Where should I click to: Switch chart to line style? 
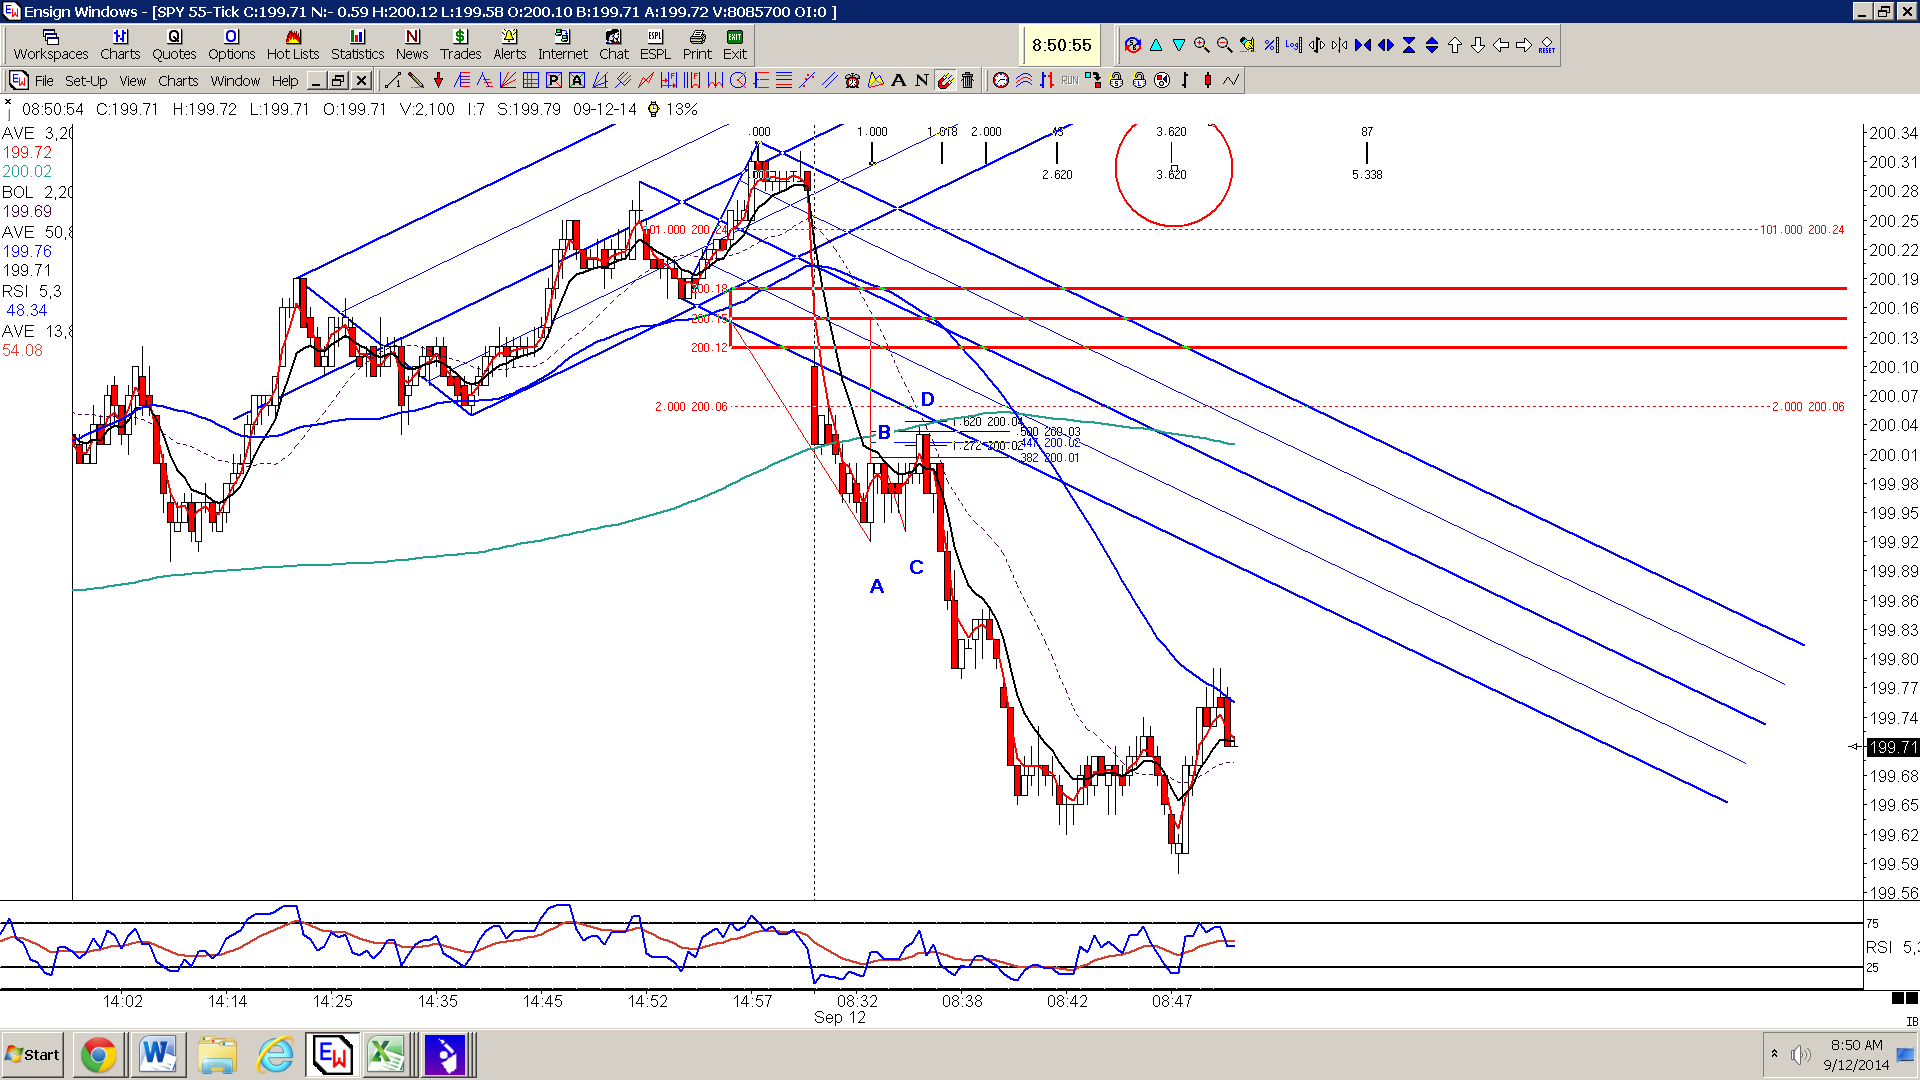(x=1231, y=80)
